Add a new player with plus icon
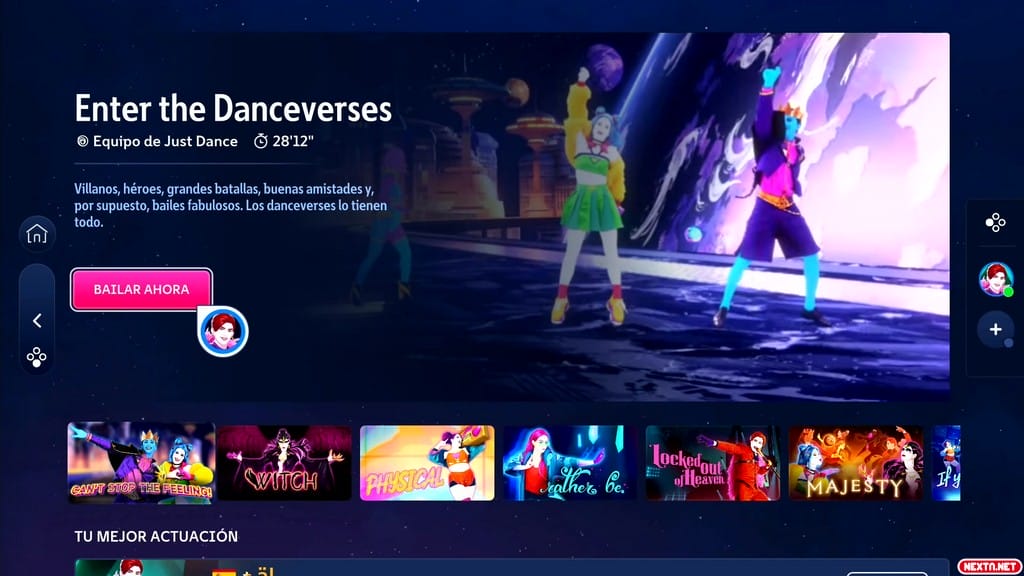Screen dimensions: 1024x576 pos(995,330)
